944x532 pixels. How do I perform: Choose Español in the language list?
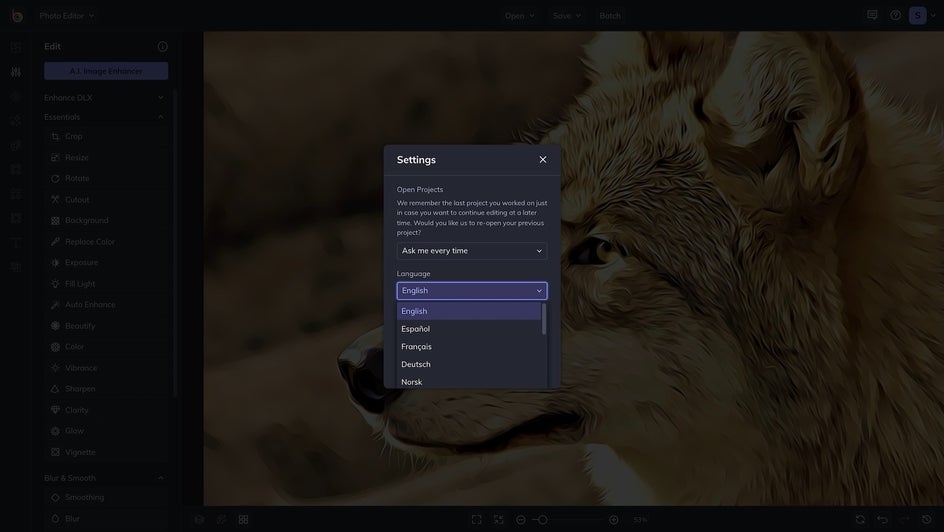tap(468, 329)
